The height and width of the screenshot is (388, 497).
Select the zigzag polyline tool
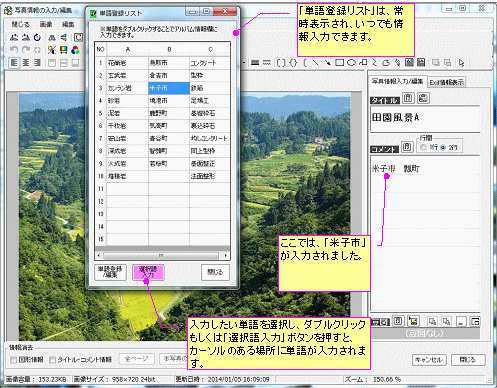(375, 62)
